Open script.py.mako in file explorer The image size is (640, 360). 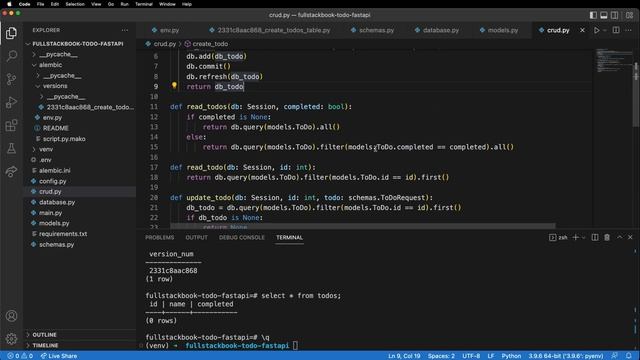pos(64,139)
